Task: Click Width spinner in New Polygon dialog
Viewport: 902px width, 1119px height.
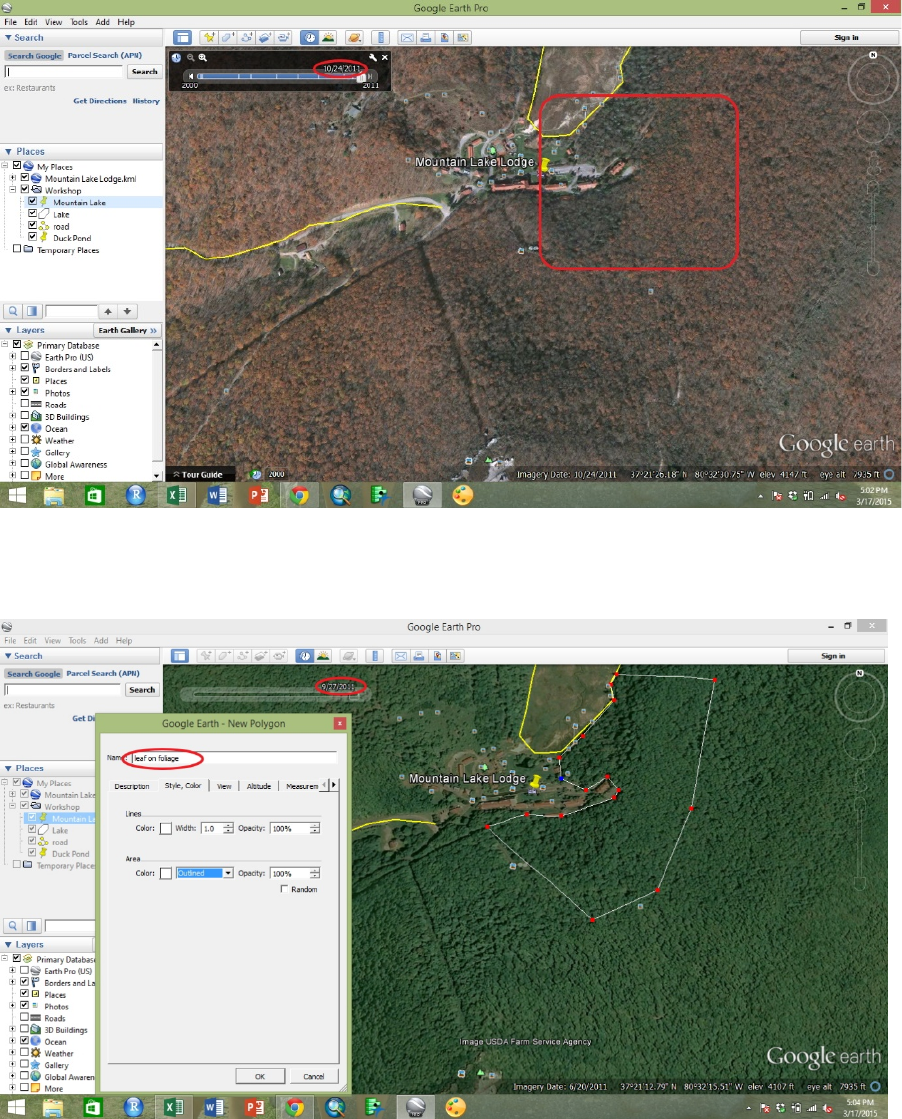Action: click(228, 828)
